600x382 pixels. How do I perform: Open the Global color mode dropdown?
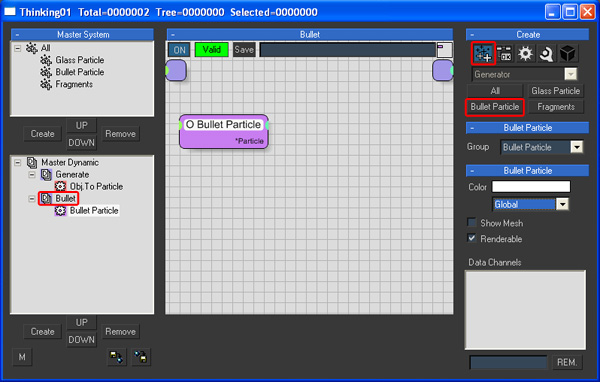(x=562, y=204)
